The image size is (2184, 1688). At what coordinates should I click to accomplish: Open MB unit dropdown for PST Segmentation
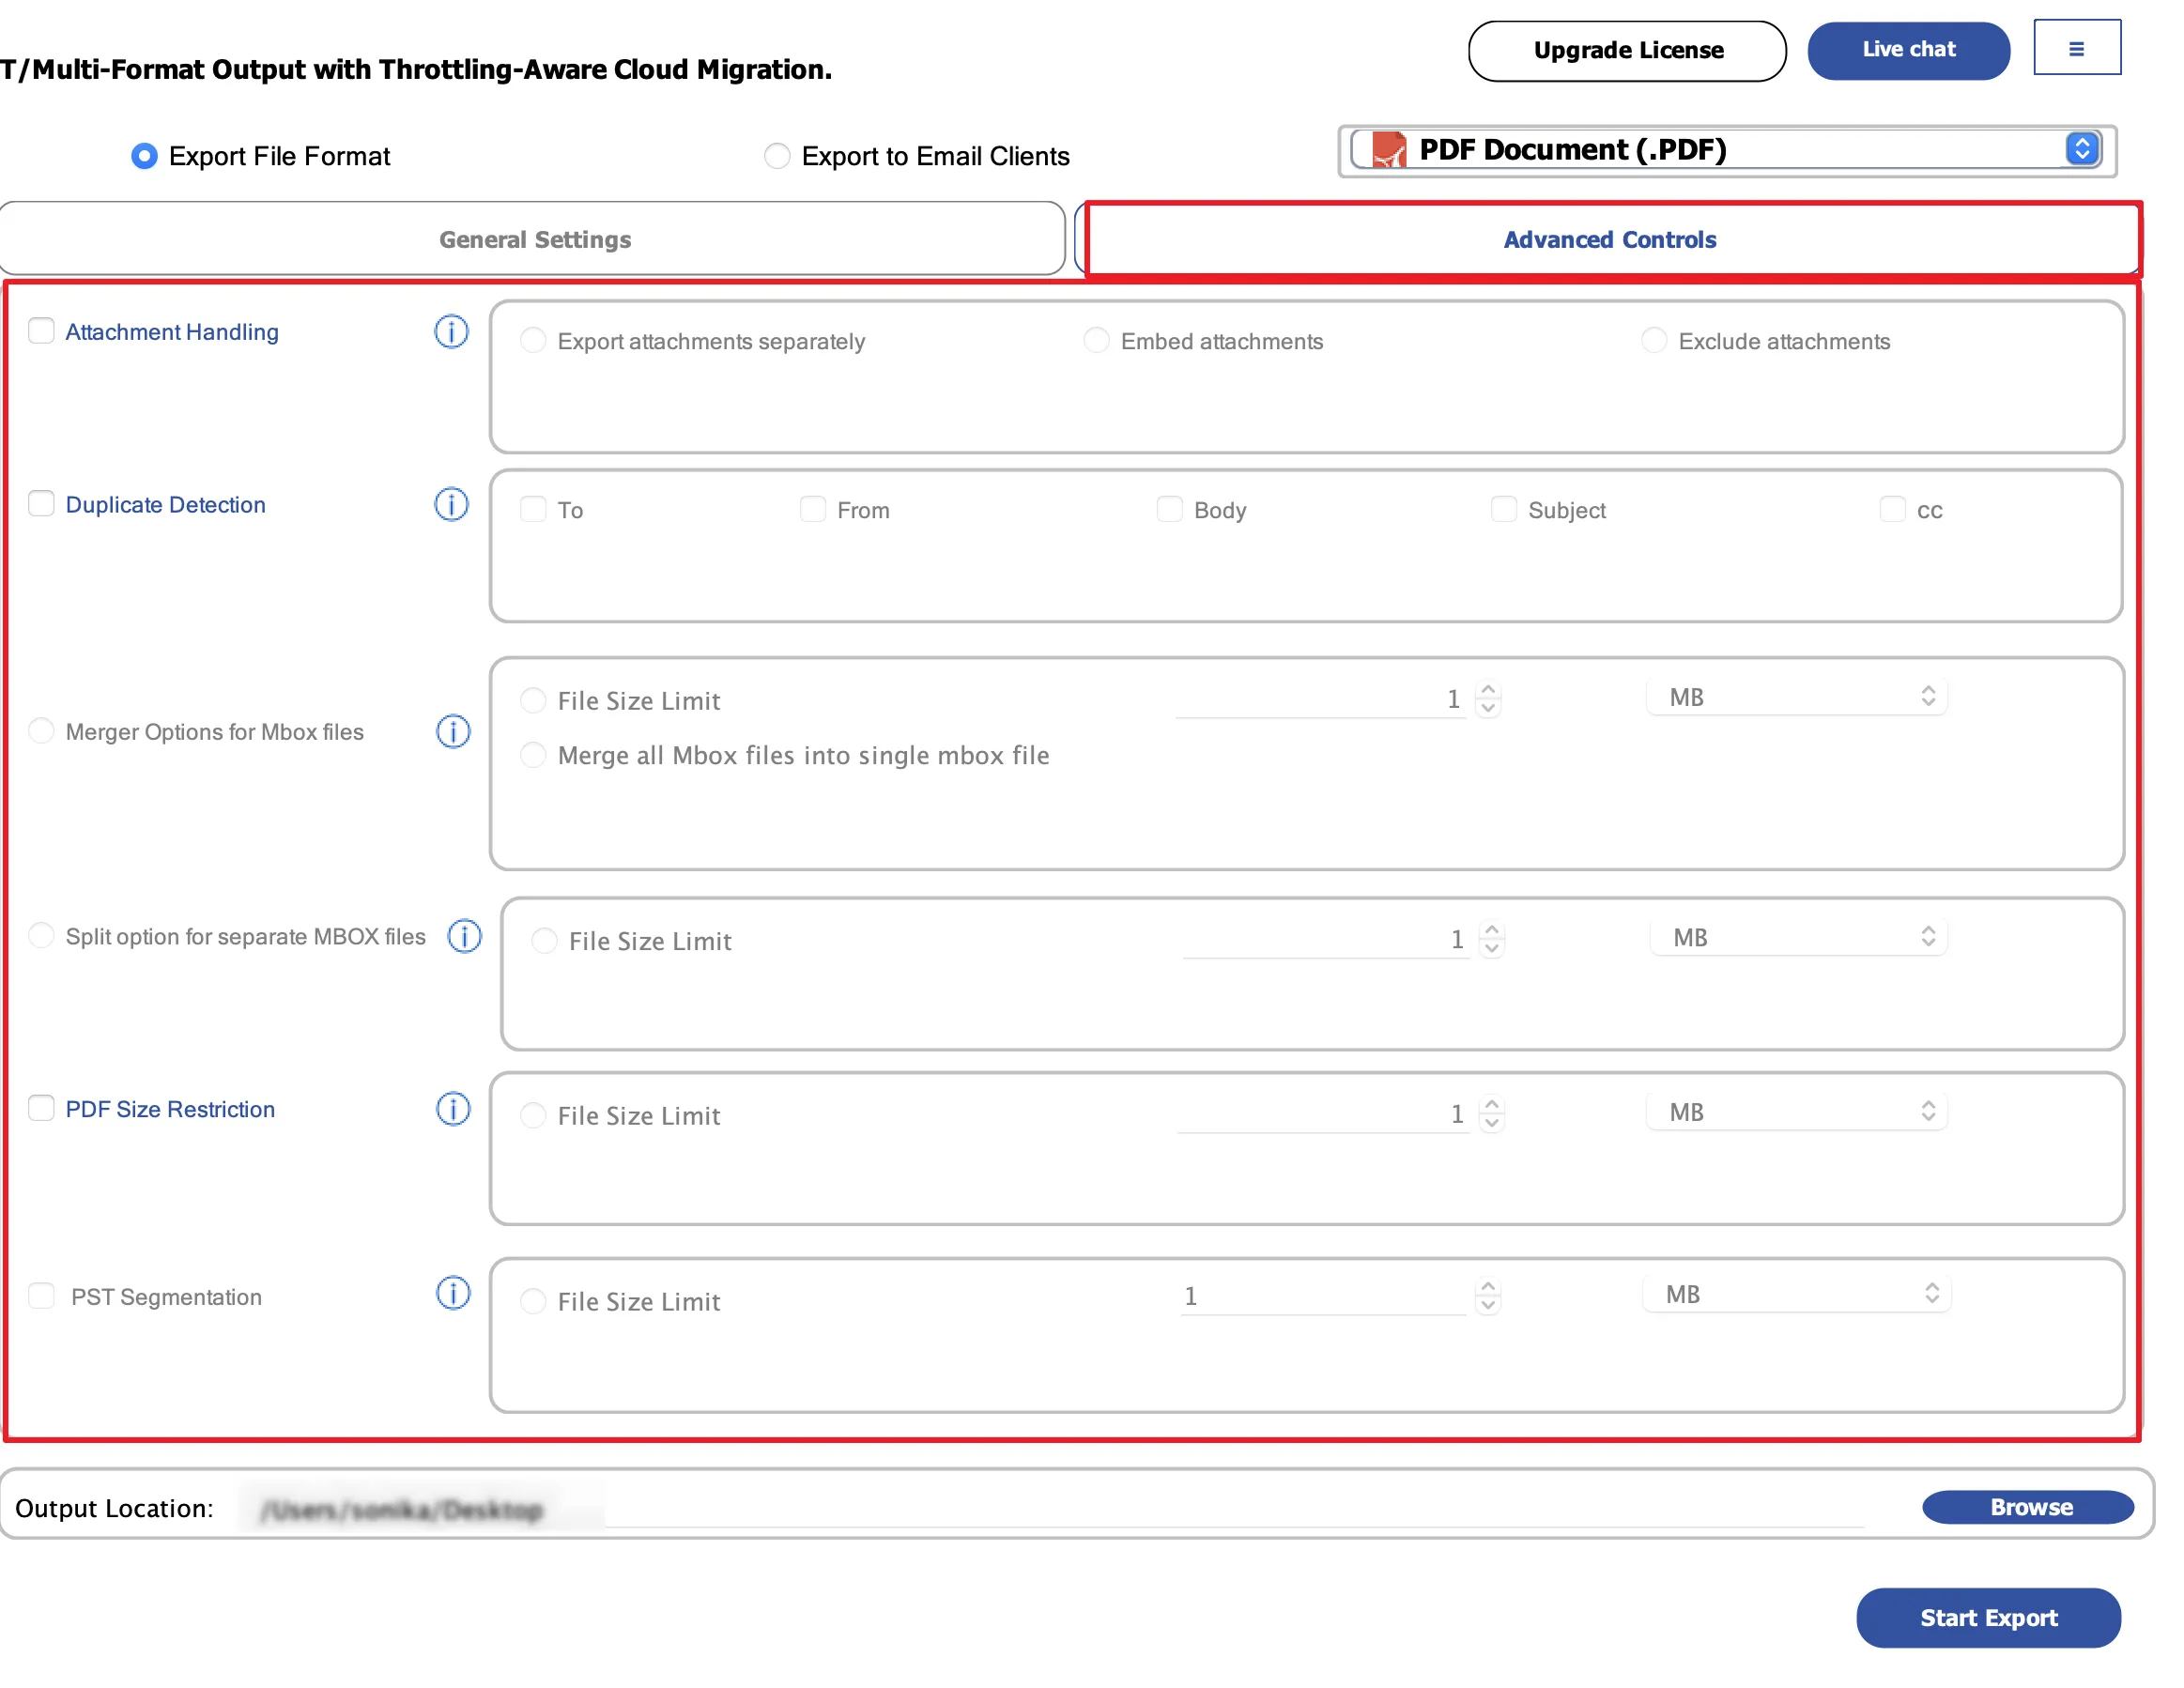[x=1796, y=1294]
